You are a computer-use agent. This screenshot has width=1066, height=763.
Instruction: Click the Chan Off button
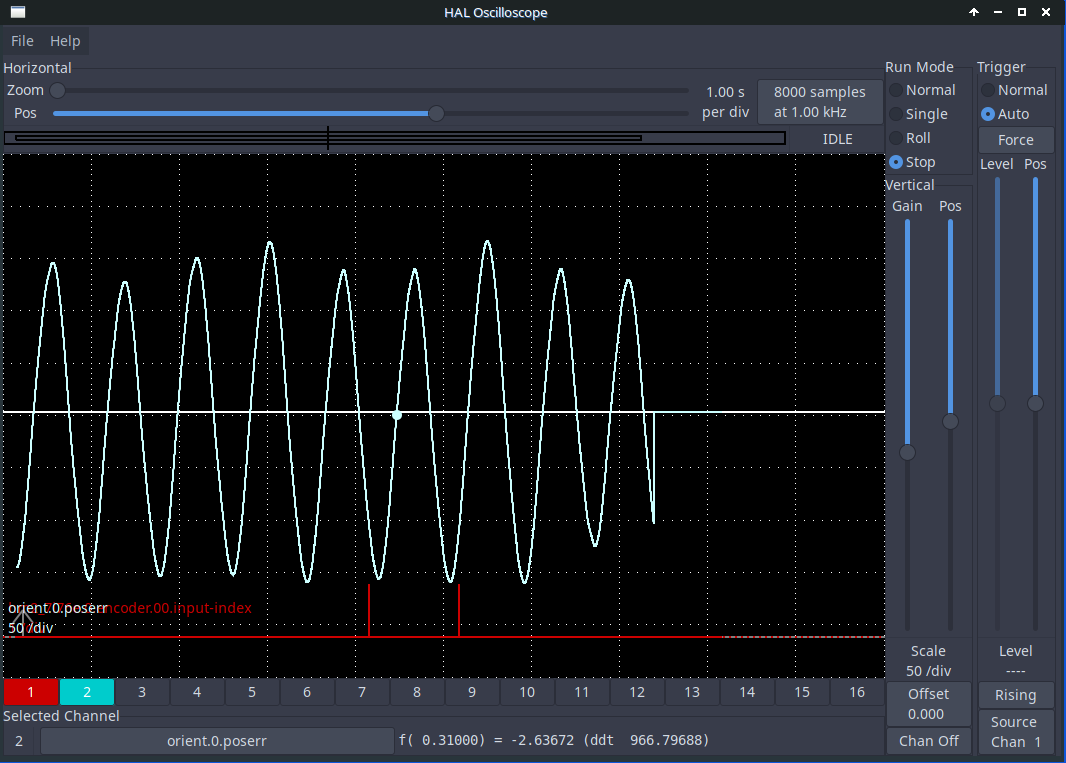[x=929, y=741]
